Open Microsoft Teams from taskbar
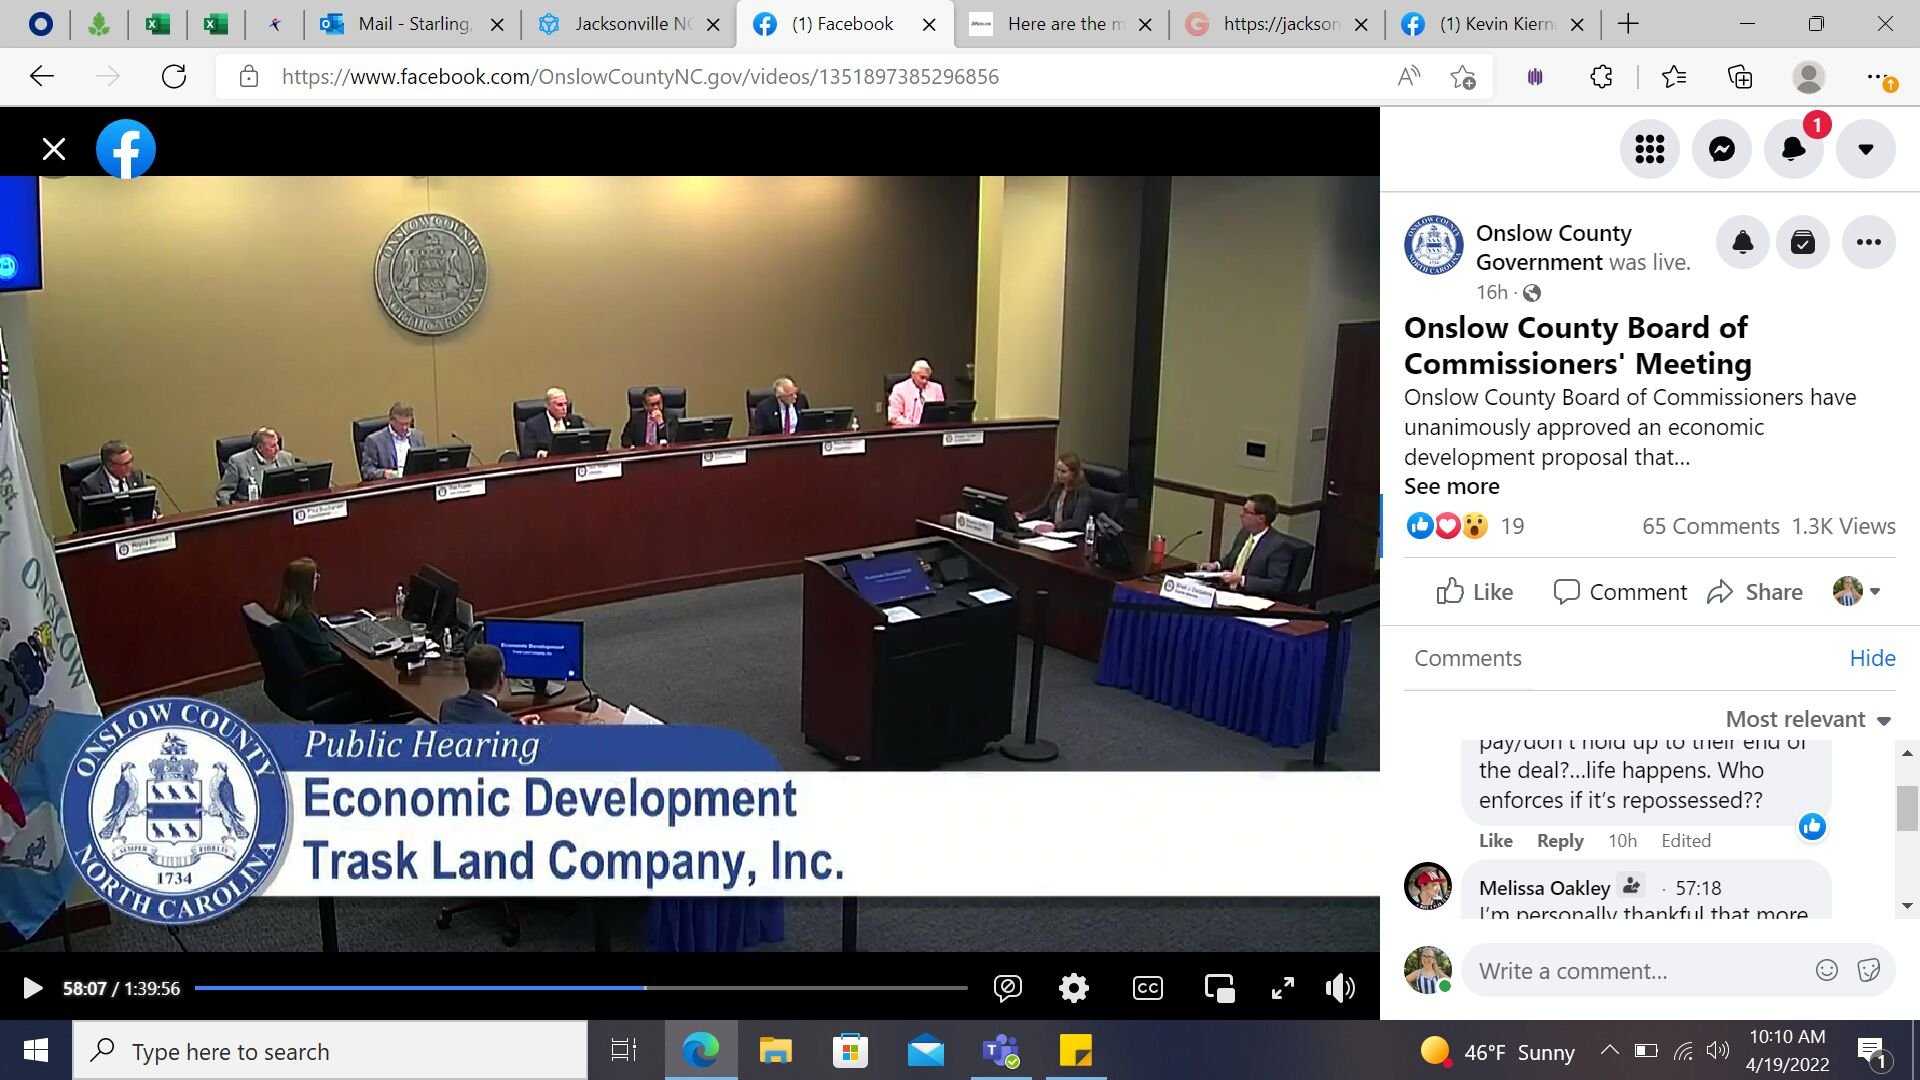Viewport: 1920px width, 1080px height. pyautogui.click(x=1000, y=1051)
